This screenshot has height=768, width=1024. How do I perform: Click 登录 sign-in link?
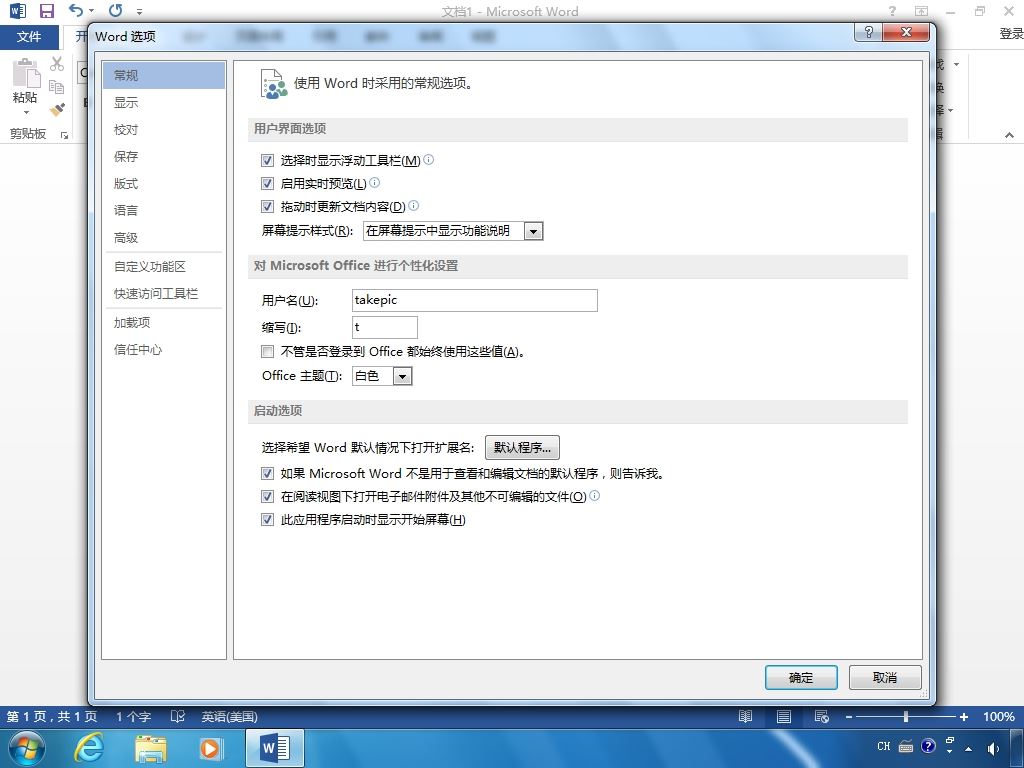1012,34
